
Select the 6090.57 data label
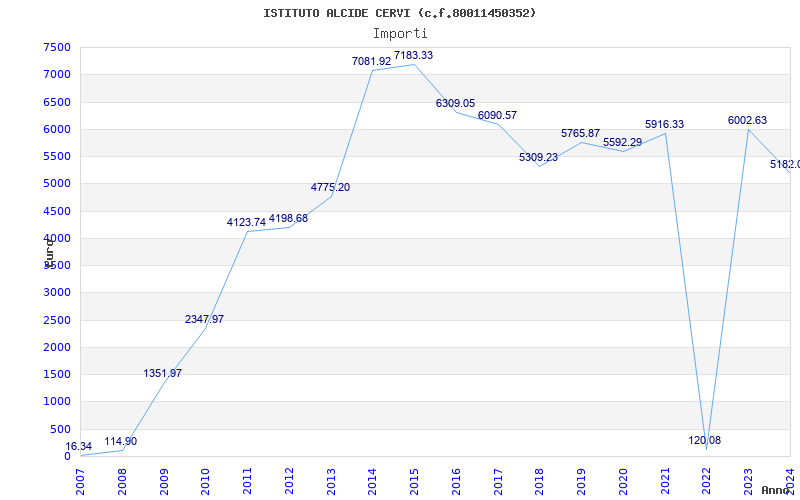[x=497, y=115]
